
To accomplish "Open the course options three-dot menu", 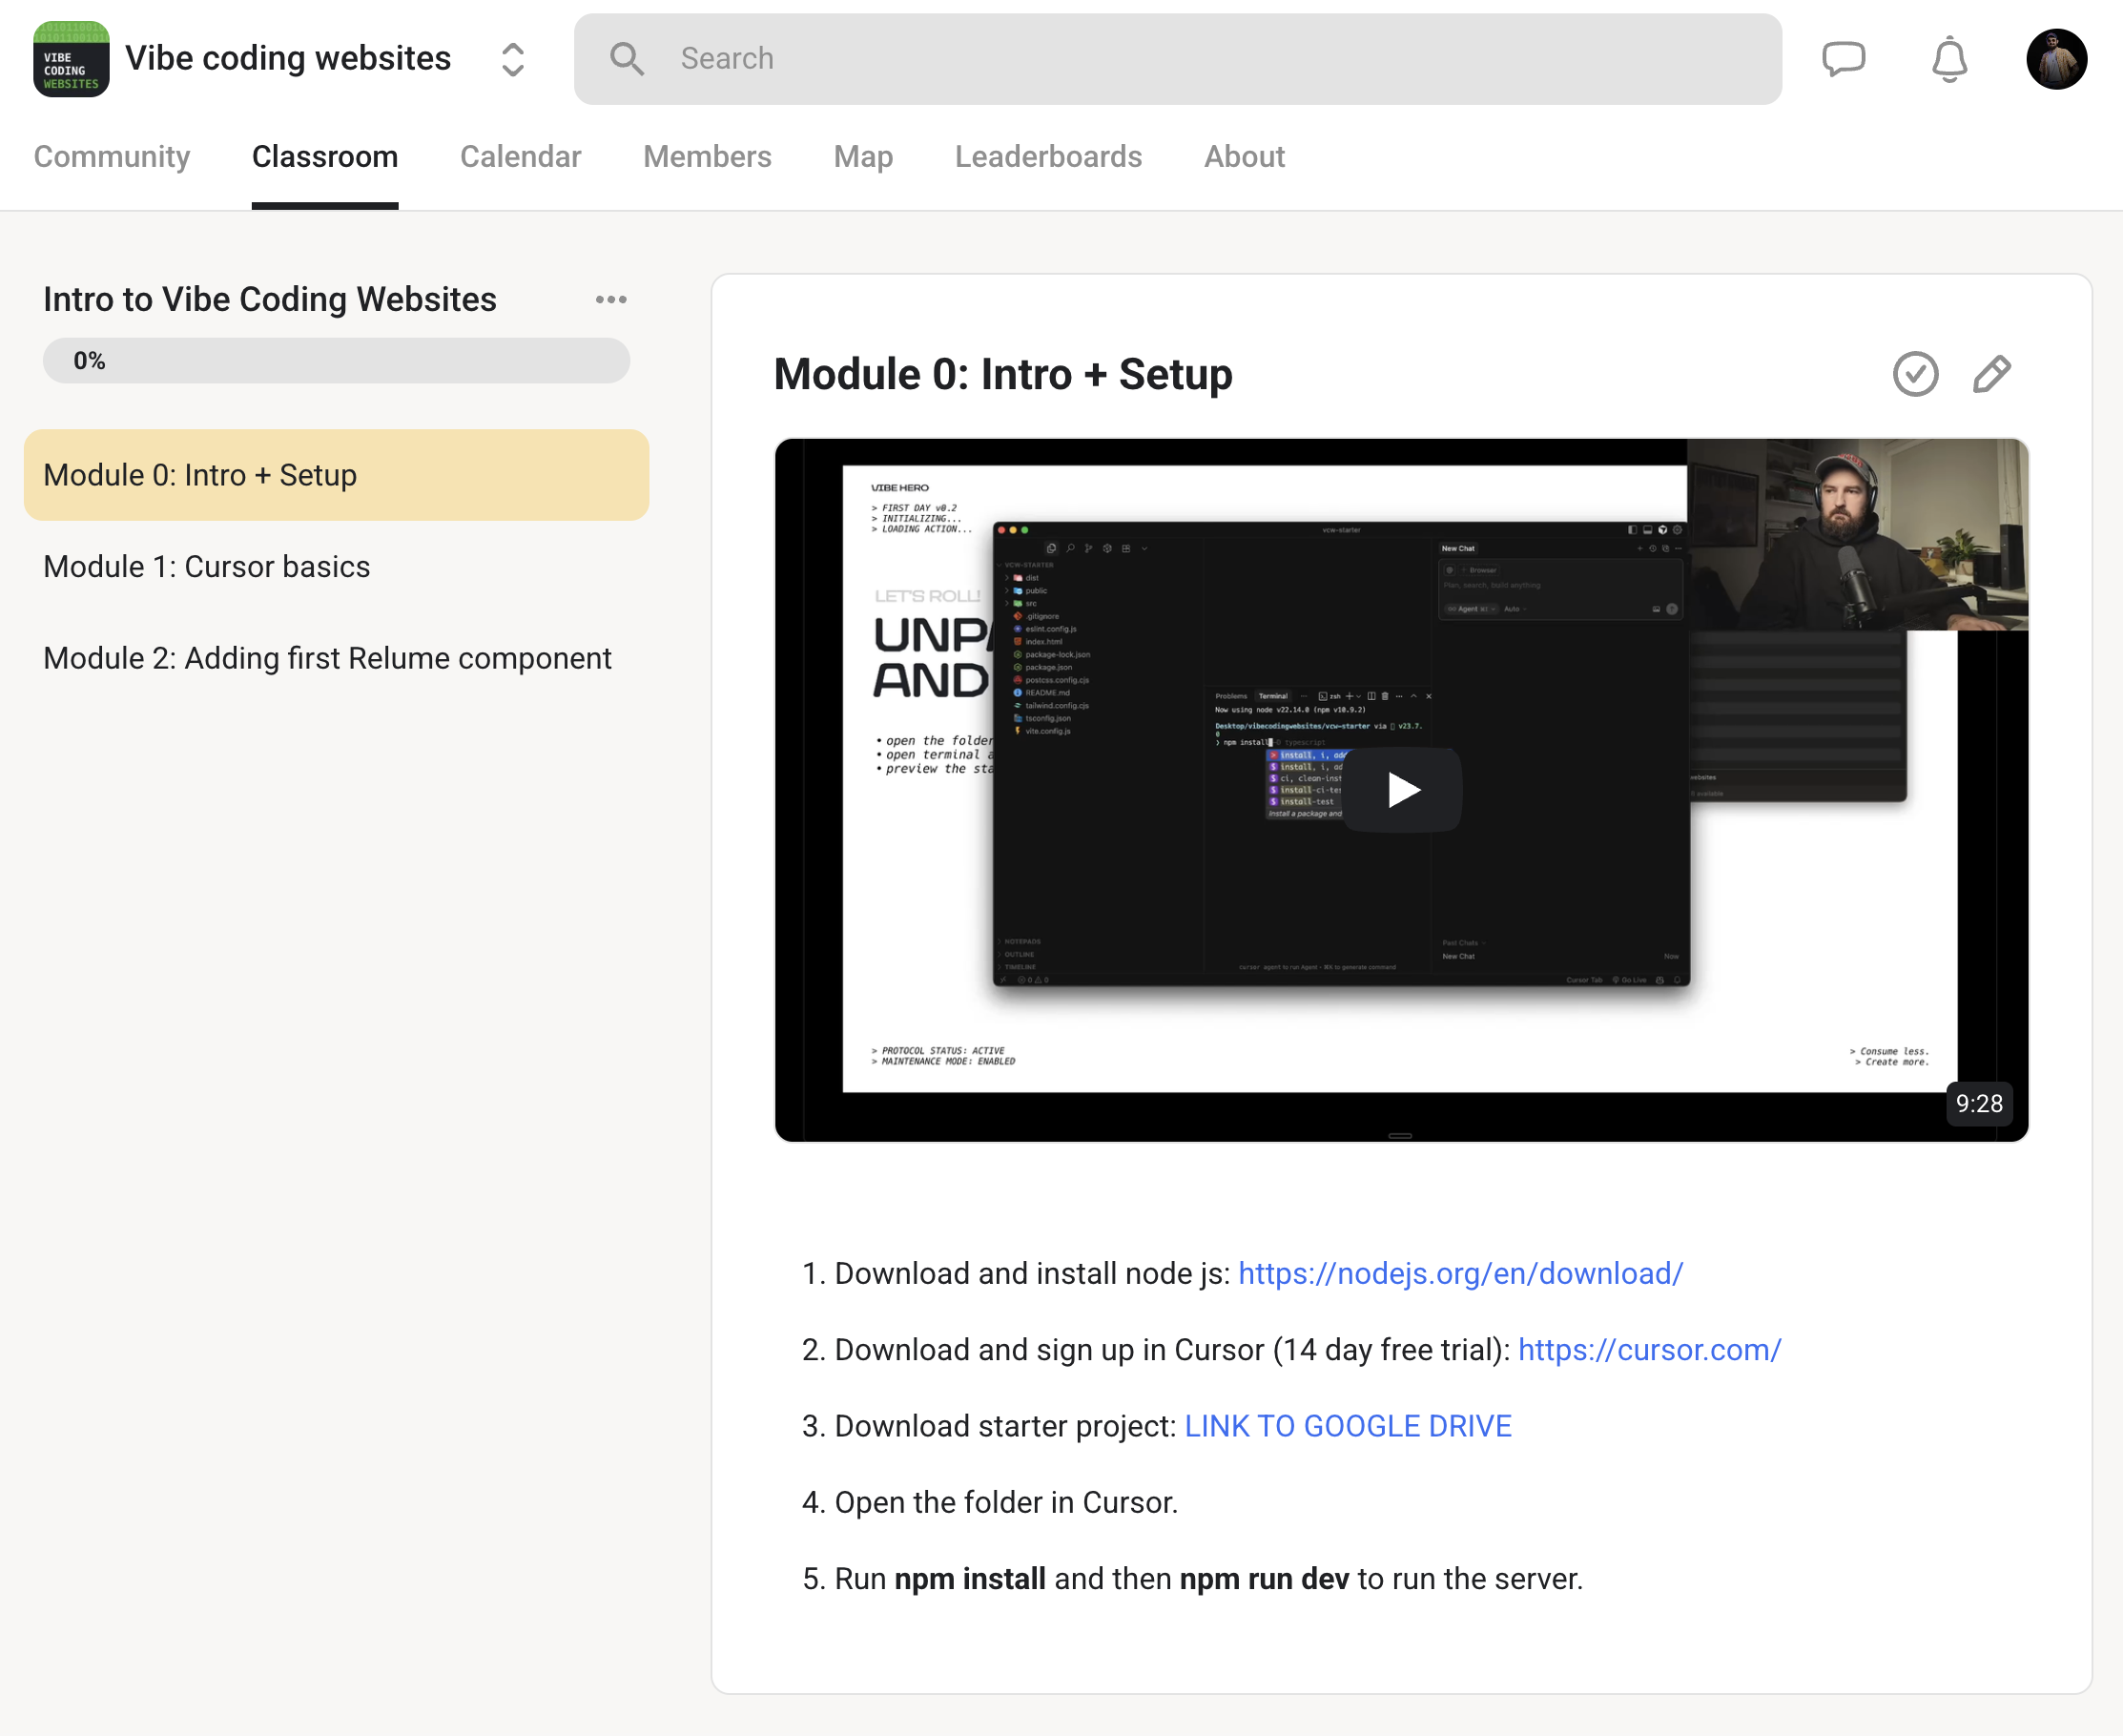I will pos(611,299).
